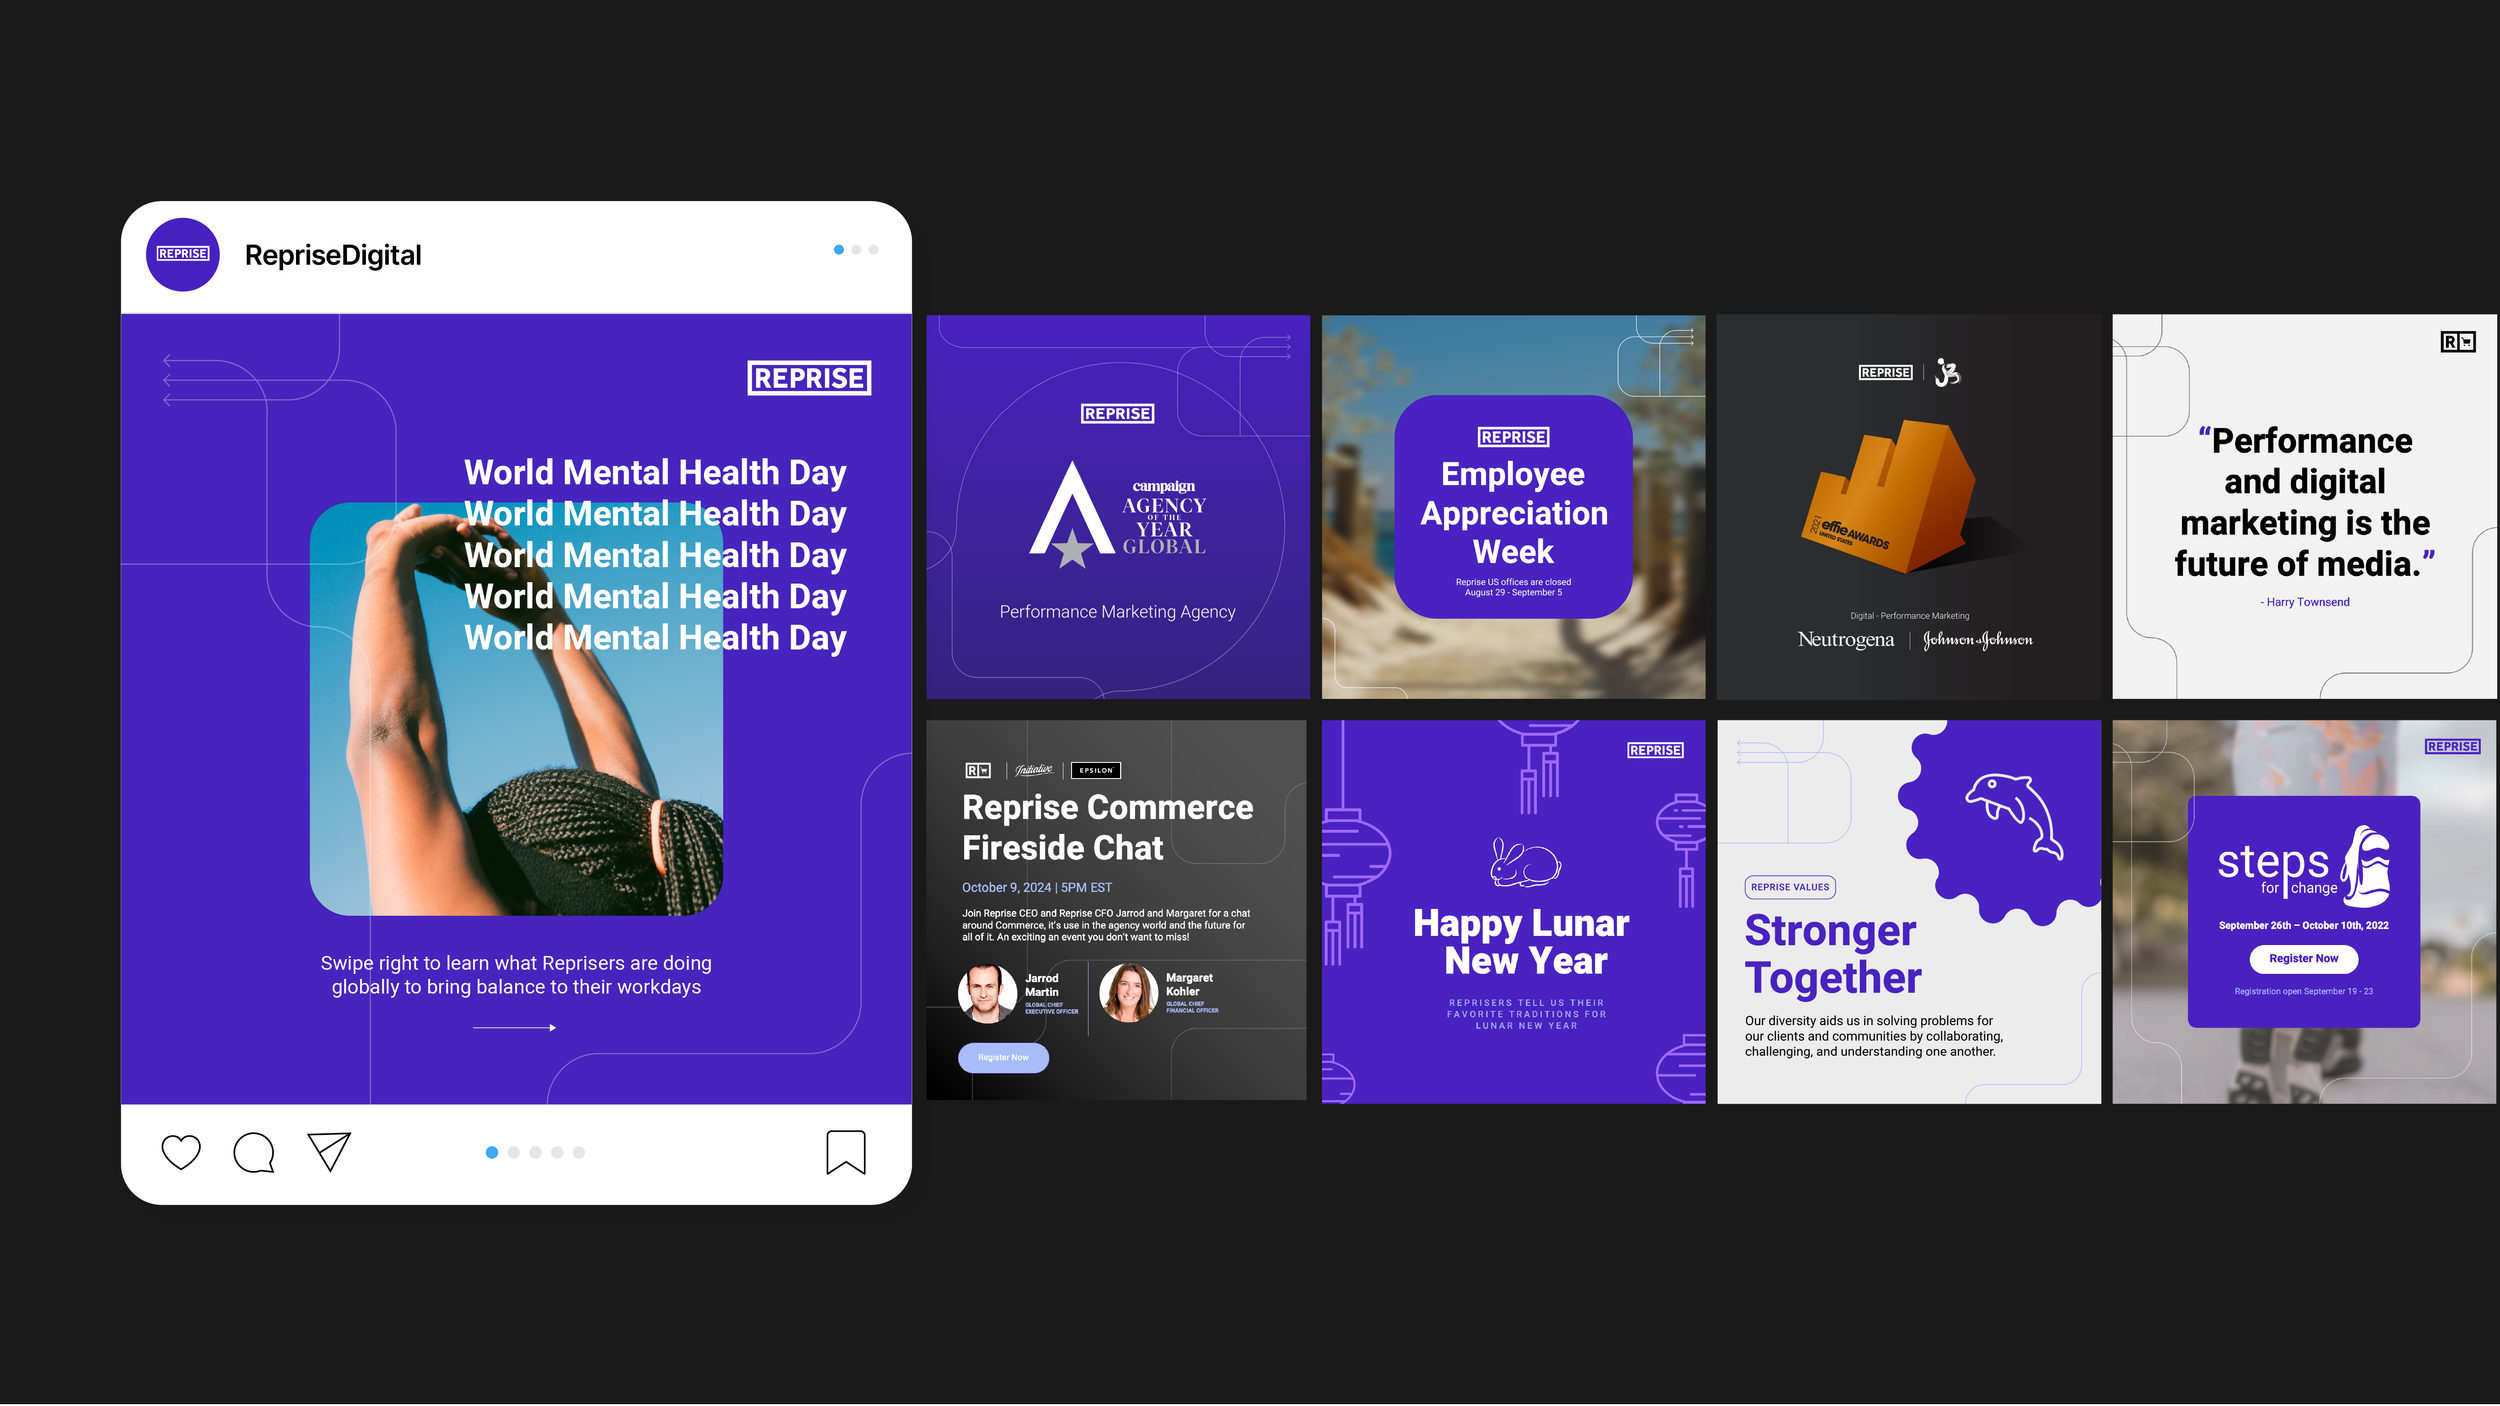This screenshot has height=1406, width=2500.
Task: Click the golden Effie Awards trophy
Action: point(1890,497)
